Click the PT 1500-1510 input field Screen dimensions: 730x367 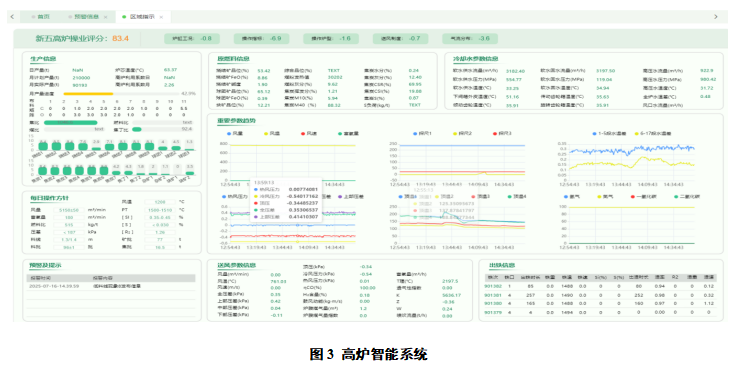coord(160,210)
